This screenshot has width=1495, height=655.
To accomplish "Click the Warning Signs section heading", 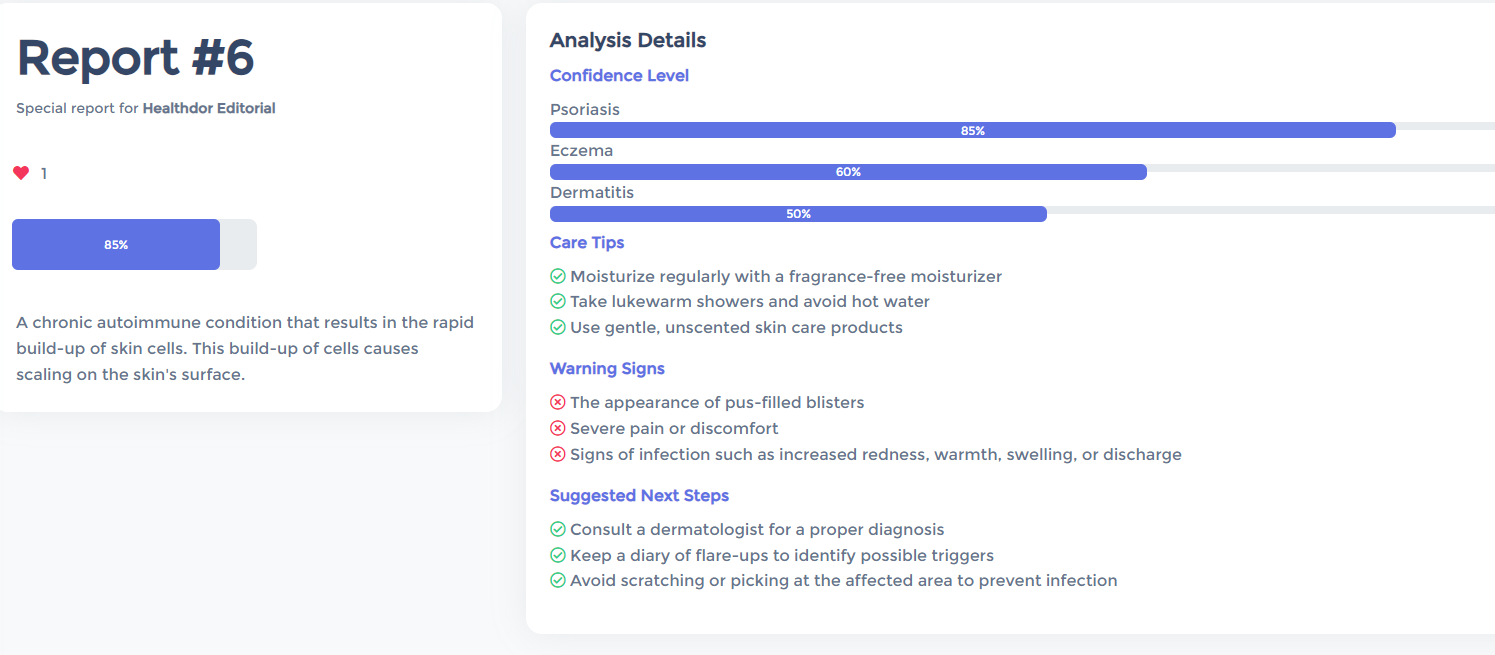I will 607,369.
